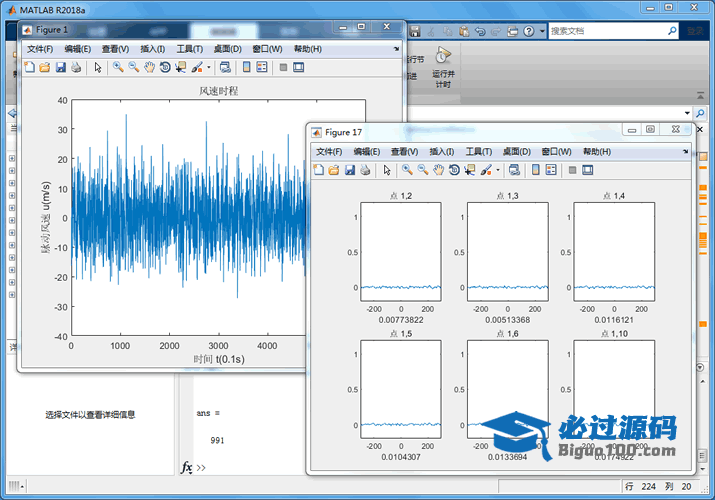Select Brush data tool in Figure 1
Screen dimensions: 715x500
(x=197, y=67)
